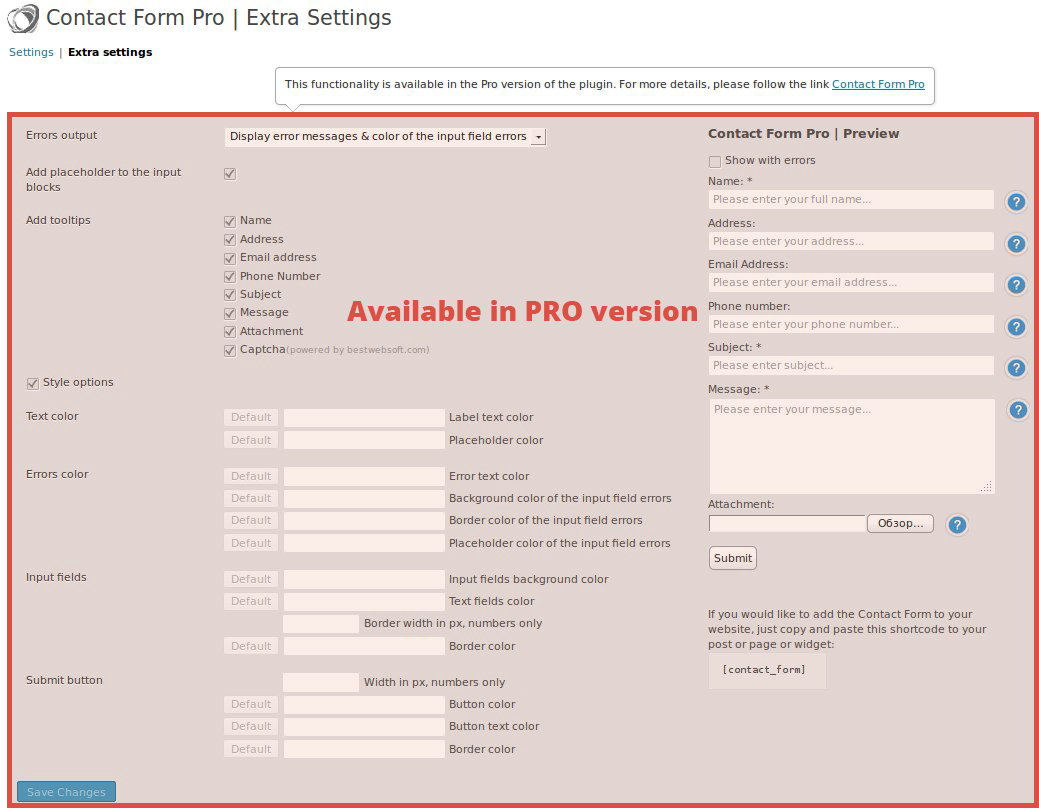This screenshot has width=1039, height=808.
Task: Click the Name field in preview
Action: coord(851,200)
